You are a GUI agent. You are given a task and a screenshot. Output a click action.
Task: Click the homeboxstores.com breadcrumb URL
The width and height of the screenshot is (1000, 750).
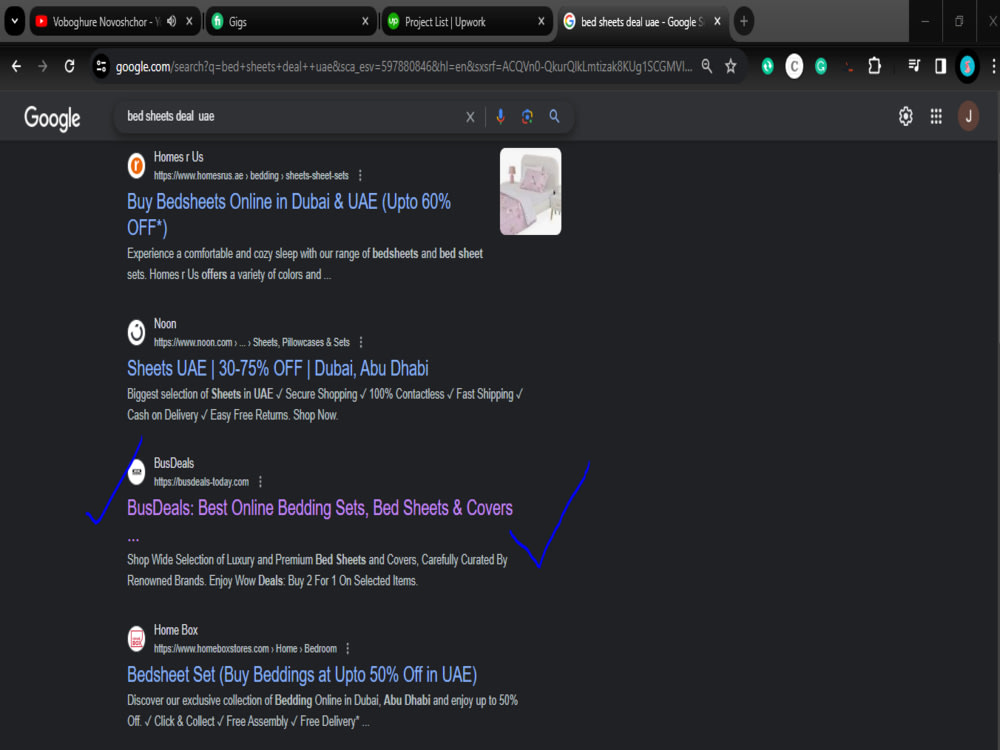pyautogui.click(x=245, y=649)
